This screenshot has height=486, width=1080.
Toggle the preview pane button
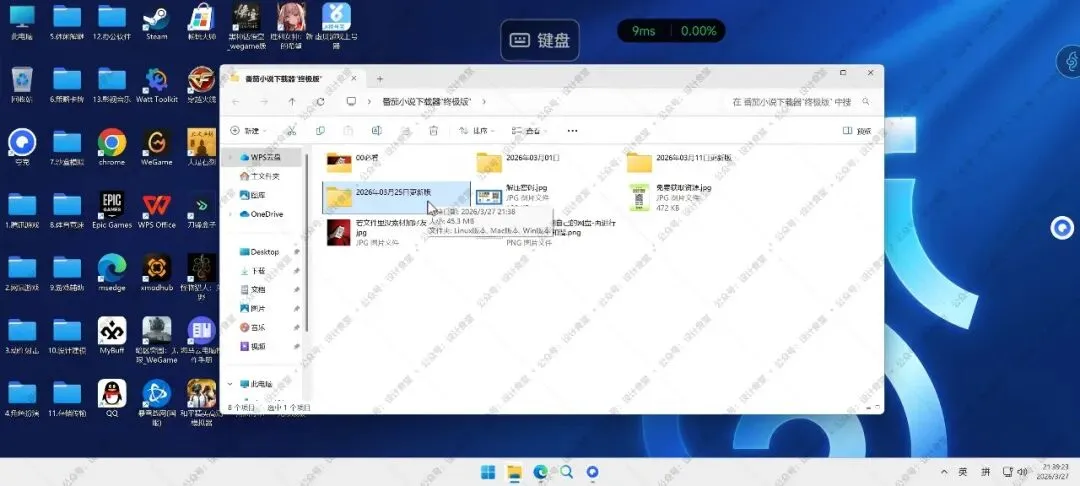tap(857, 131)
